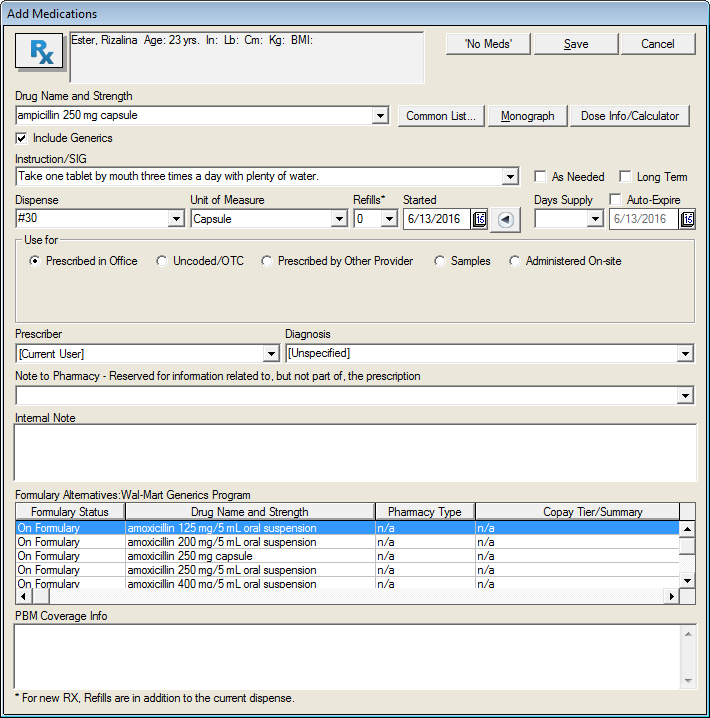
Task: Sort by Formulary Status column header
Action: point(69,512)
